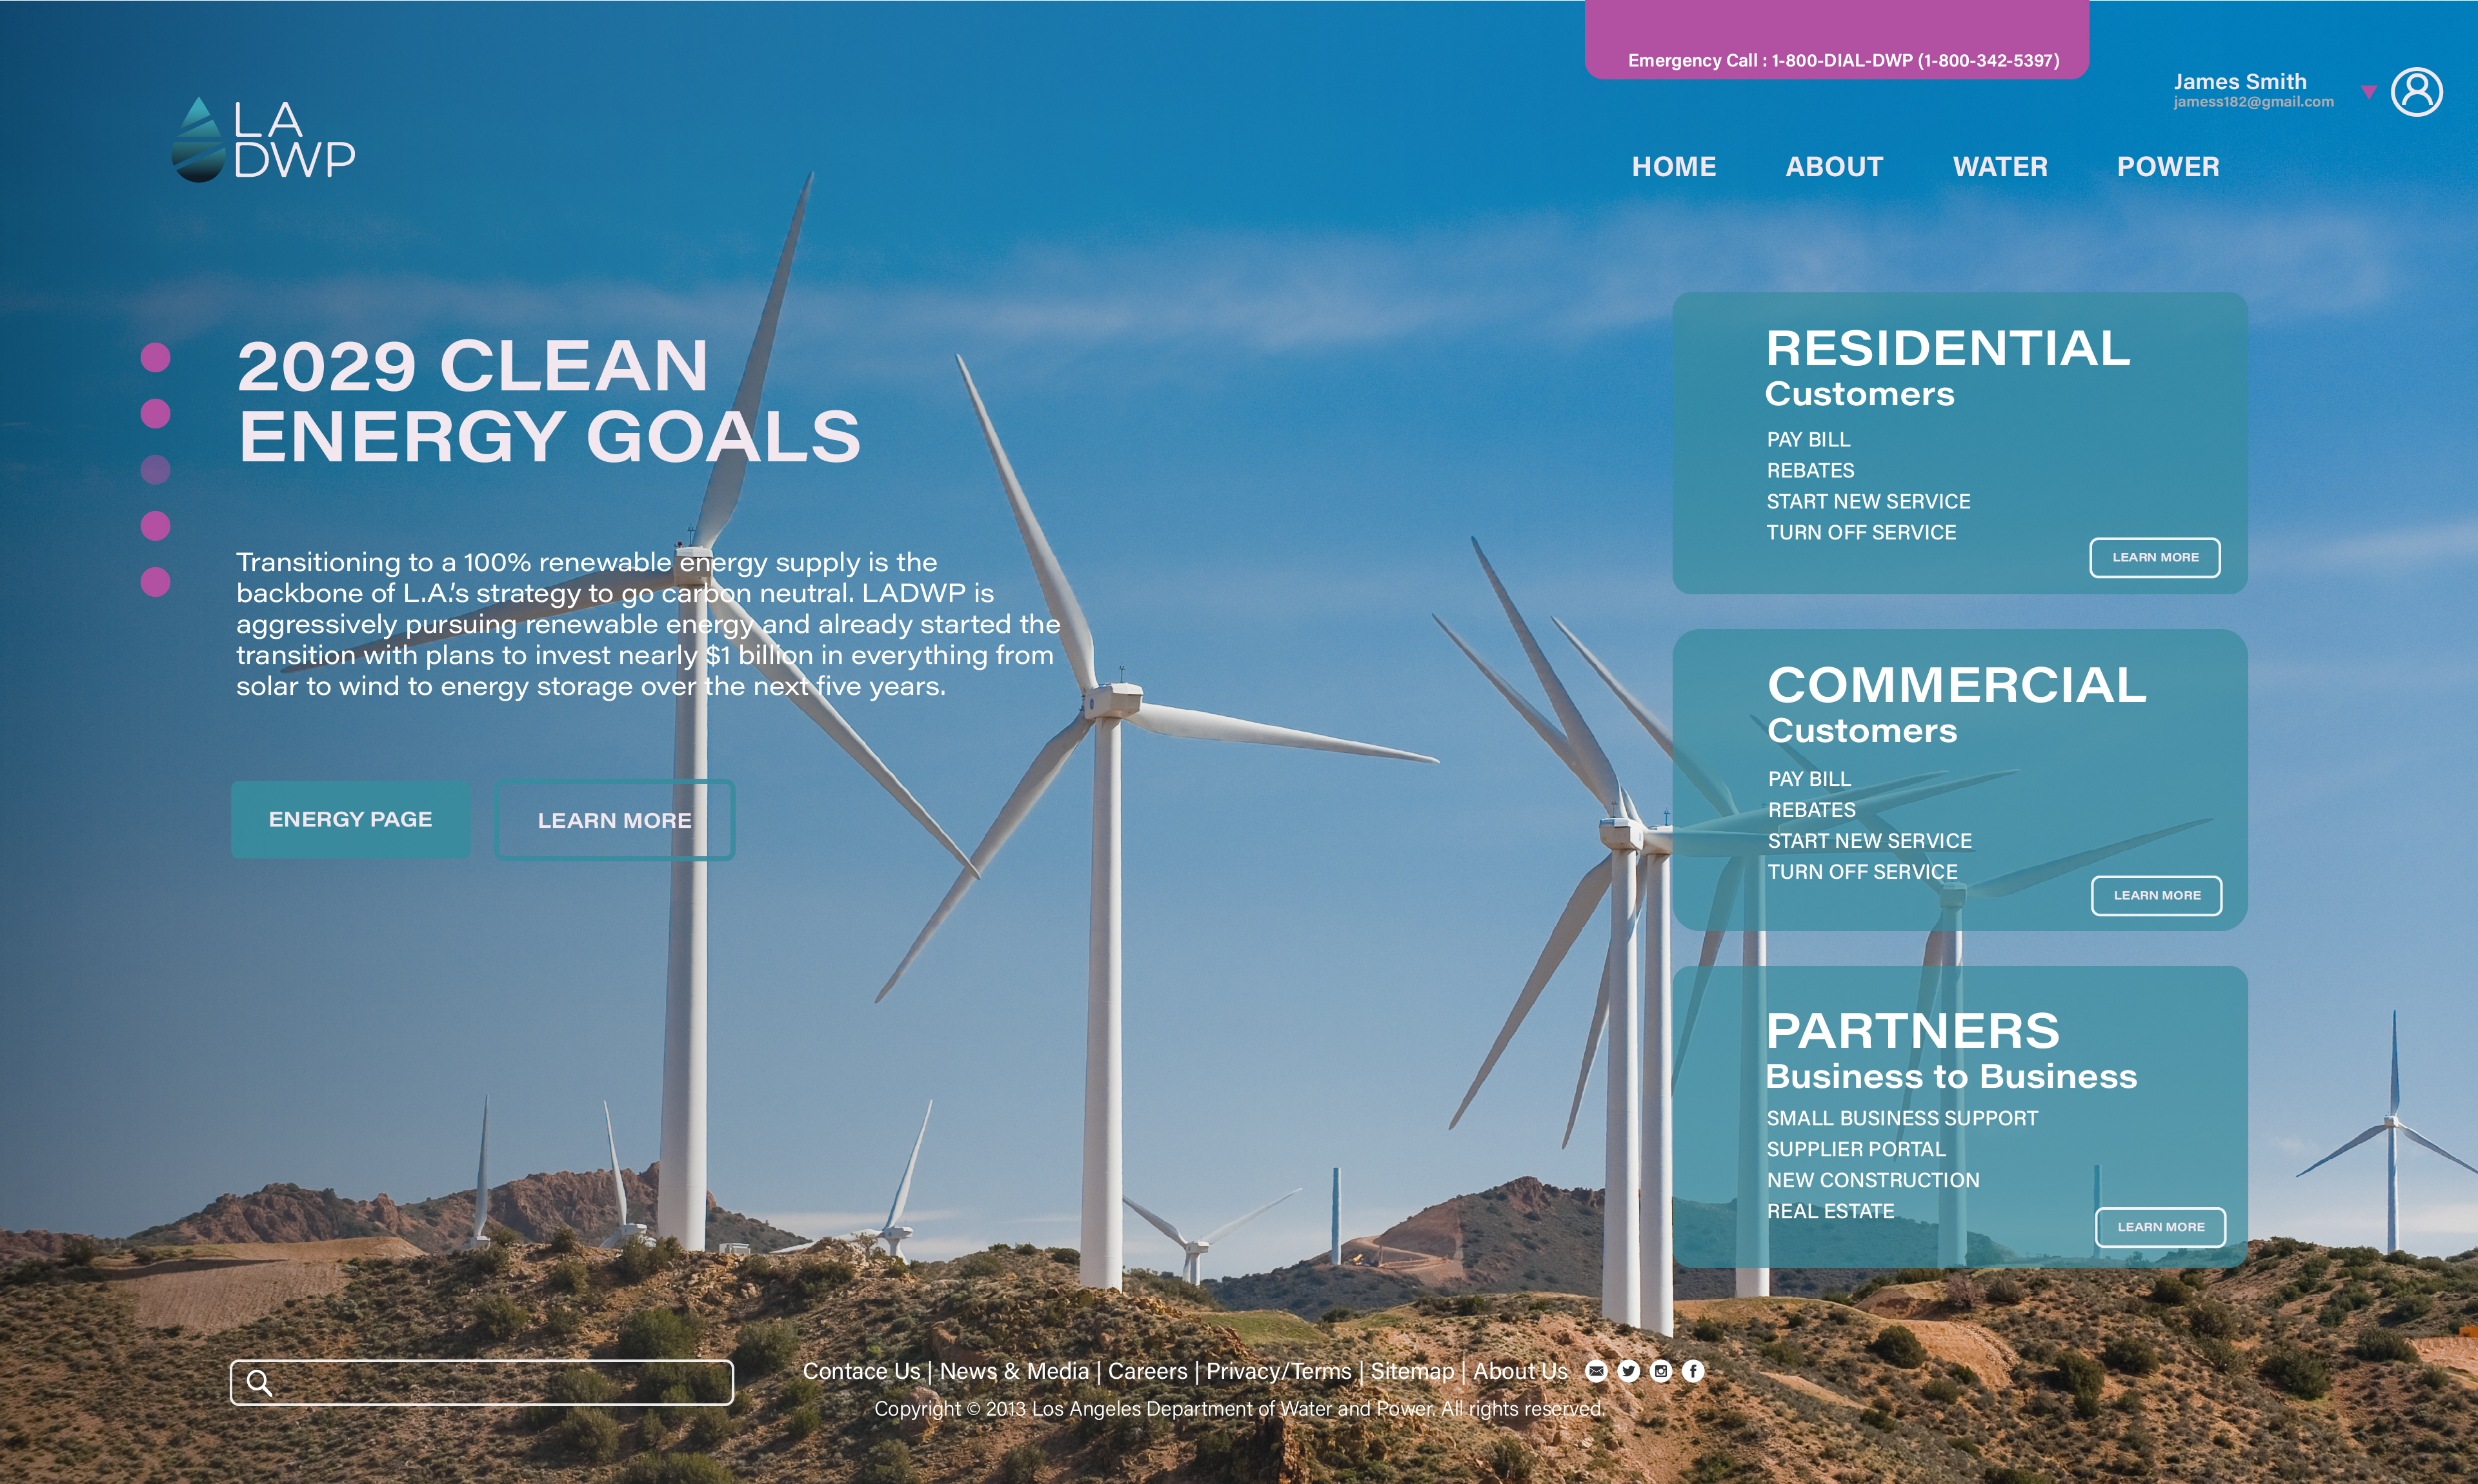Go to the HOME menu item
This screenshot has height=1484, width=2478.
click(1673, 166)
